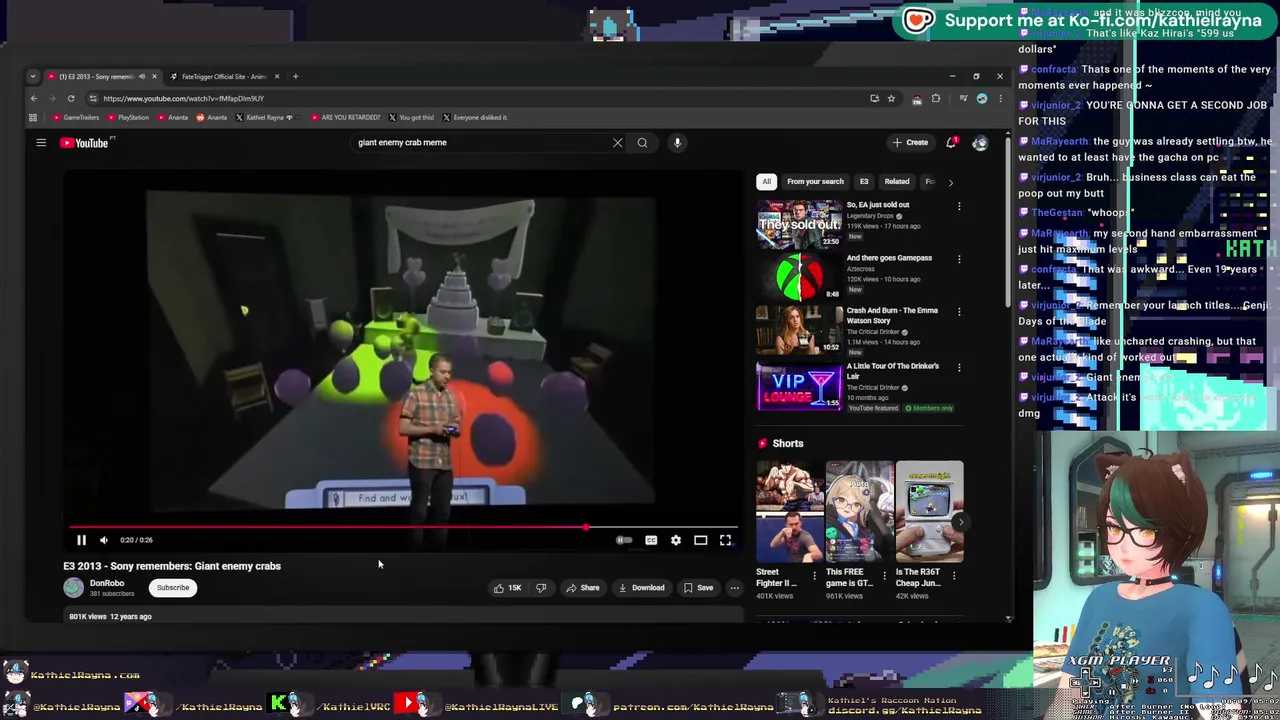Image resolution: width=1280 pixels, height=720 pixels.
Task: Open more actions under the video
Action: (x=734, y=588)
